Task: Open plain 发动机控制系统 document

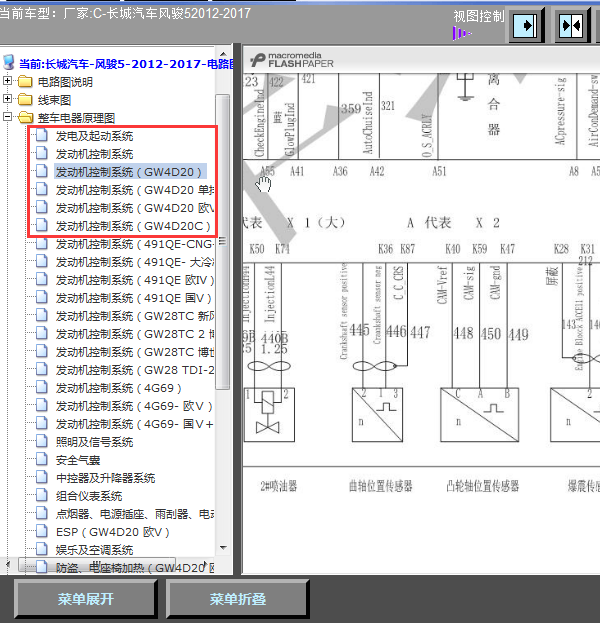Action: click(x=95, y=154)
